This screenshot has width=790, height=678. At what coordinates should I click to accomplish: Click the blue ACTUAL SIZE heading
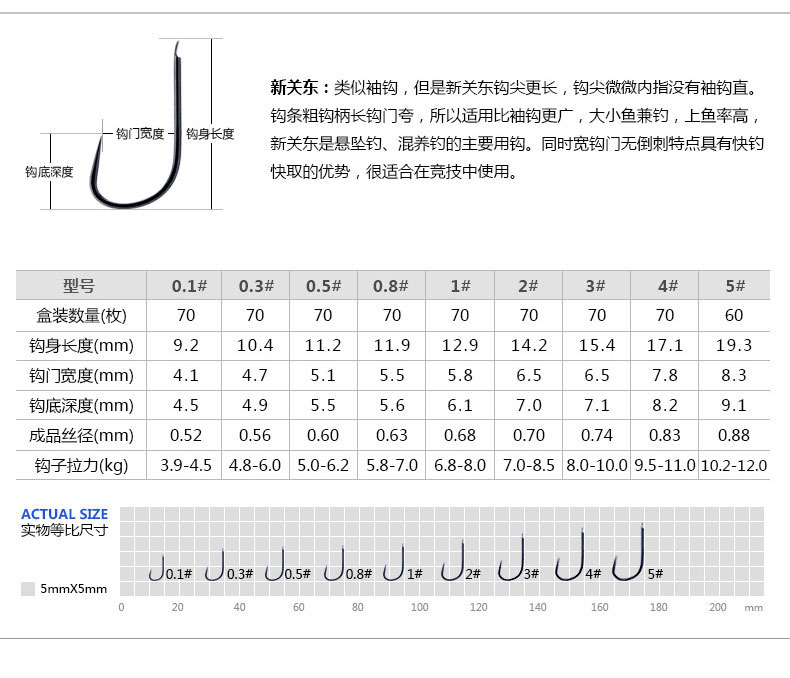(64, 514)
